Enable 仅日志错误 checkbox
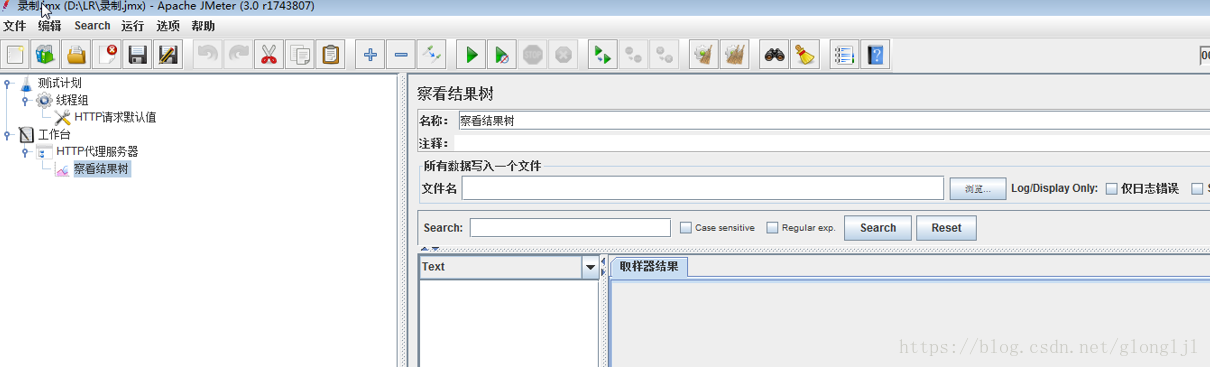This screenshot has height=367, width=1210. click(1112, 188)
